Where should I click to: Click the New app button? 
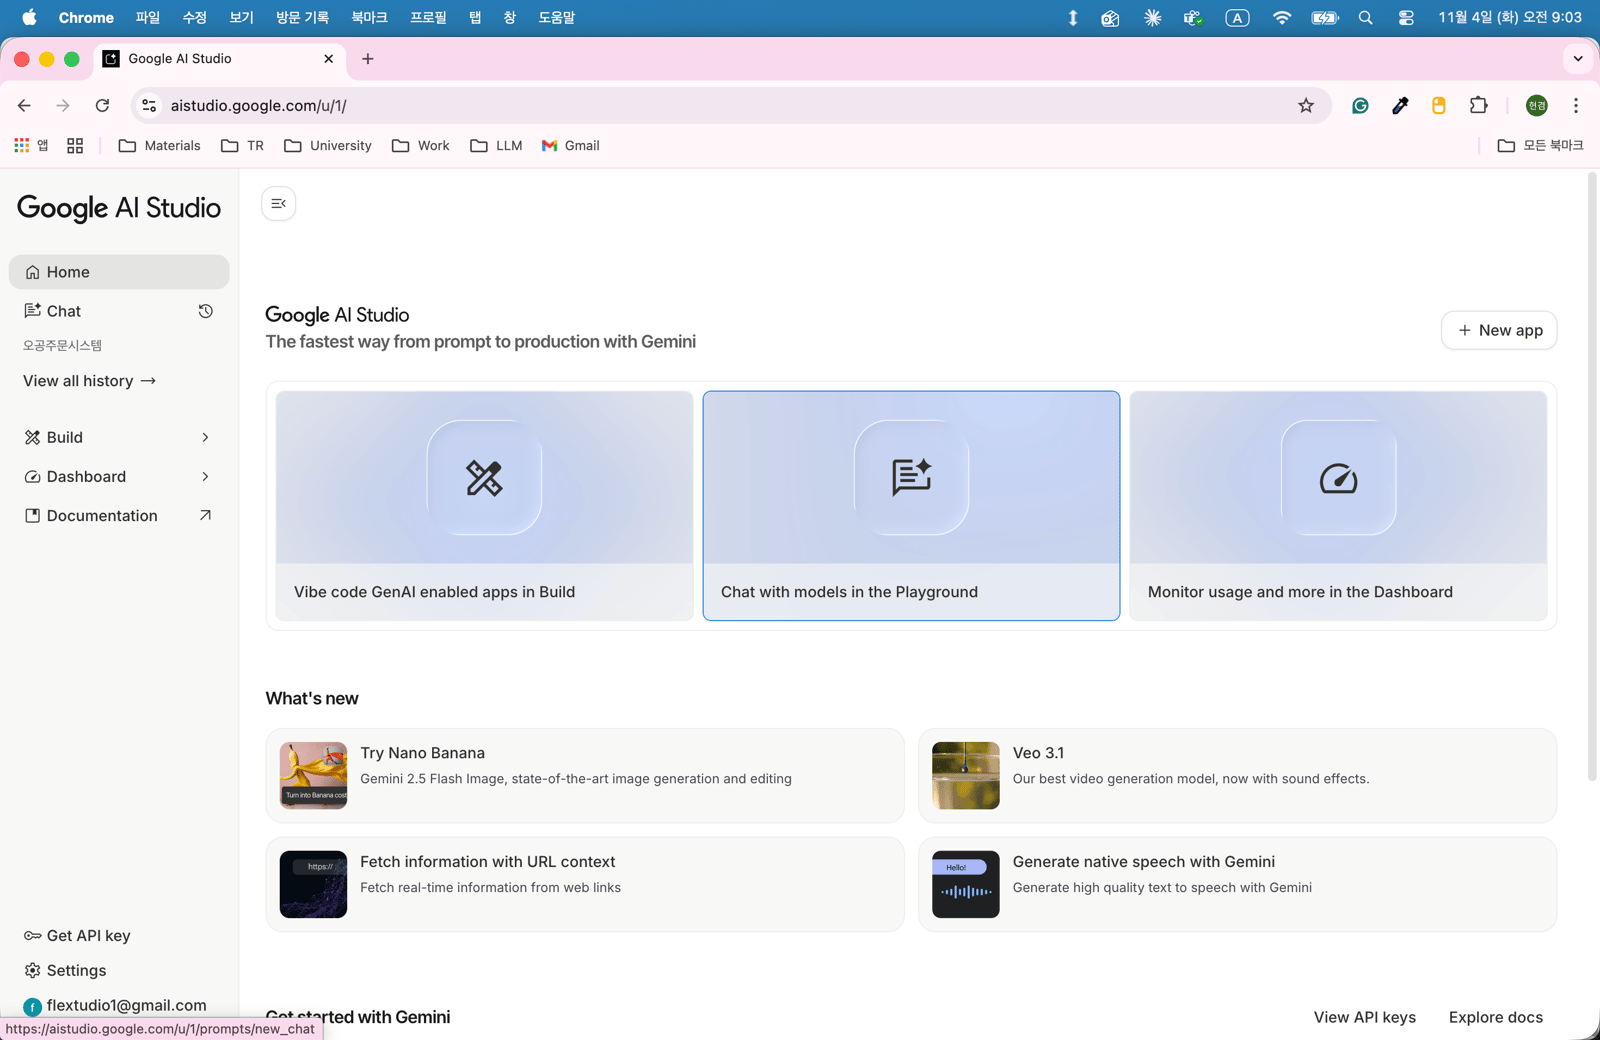point(1498,331)
